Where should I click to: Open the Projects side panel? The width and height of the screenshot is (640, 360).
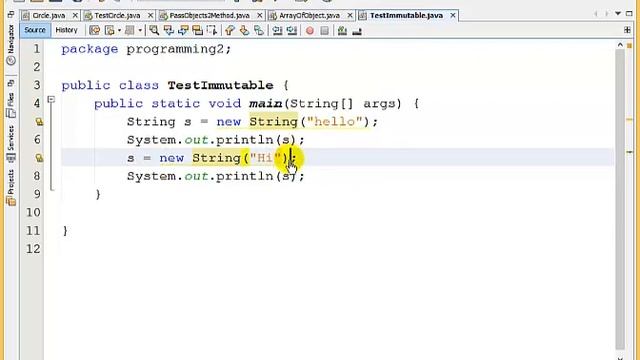click(x=11, y=187)
